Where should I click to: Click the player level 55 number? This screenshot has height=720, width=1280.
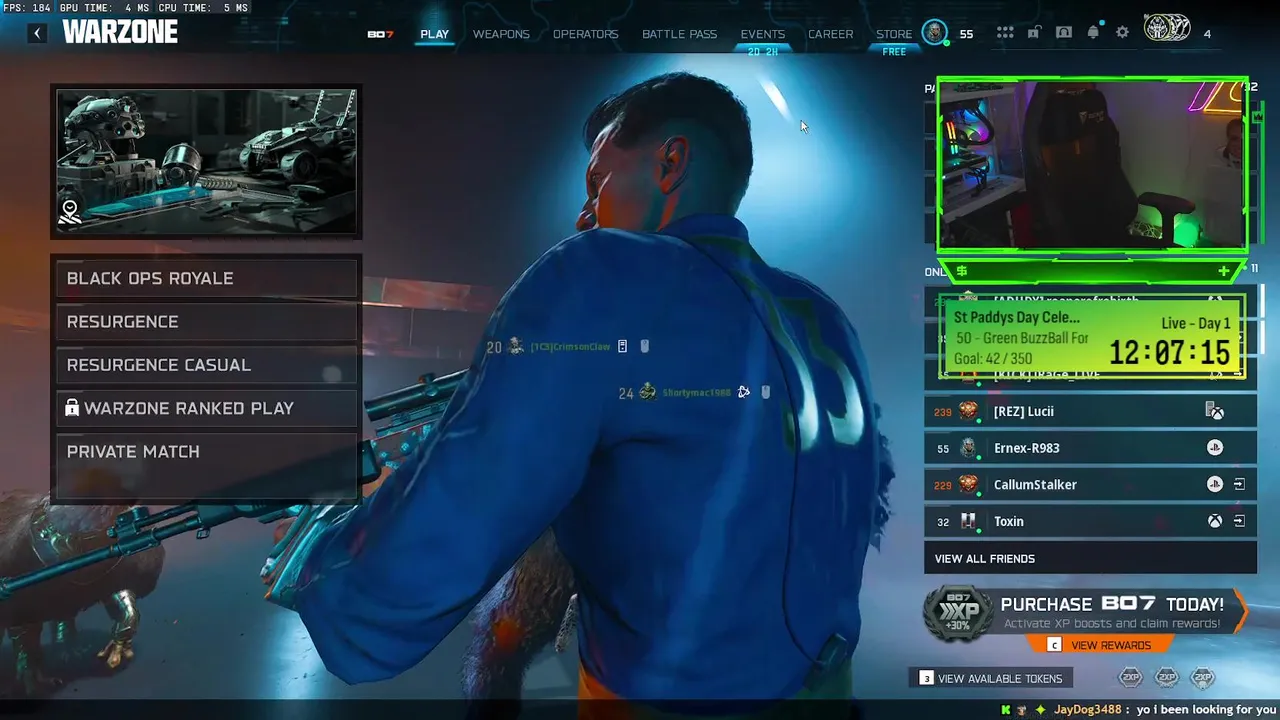966,34
